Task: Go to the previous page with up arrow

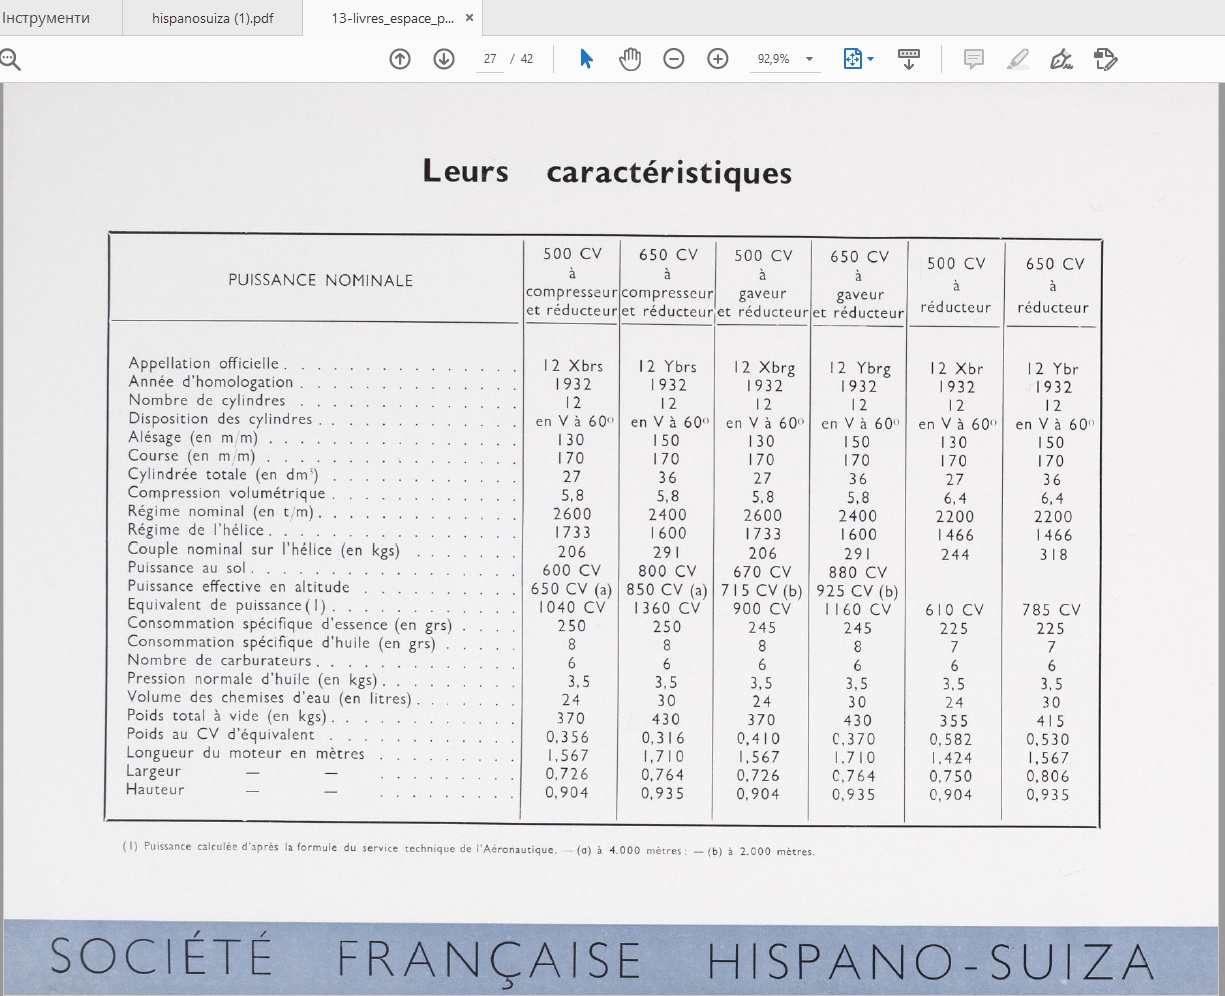Action: (x=400, y=59)
